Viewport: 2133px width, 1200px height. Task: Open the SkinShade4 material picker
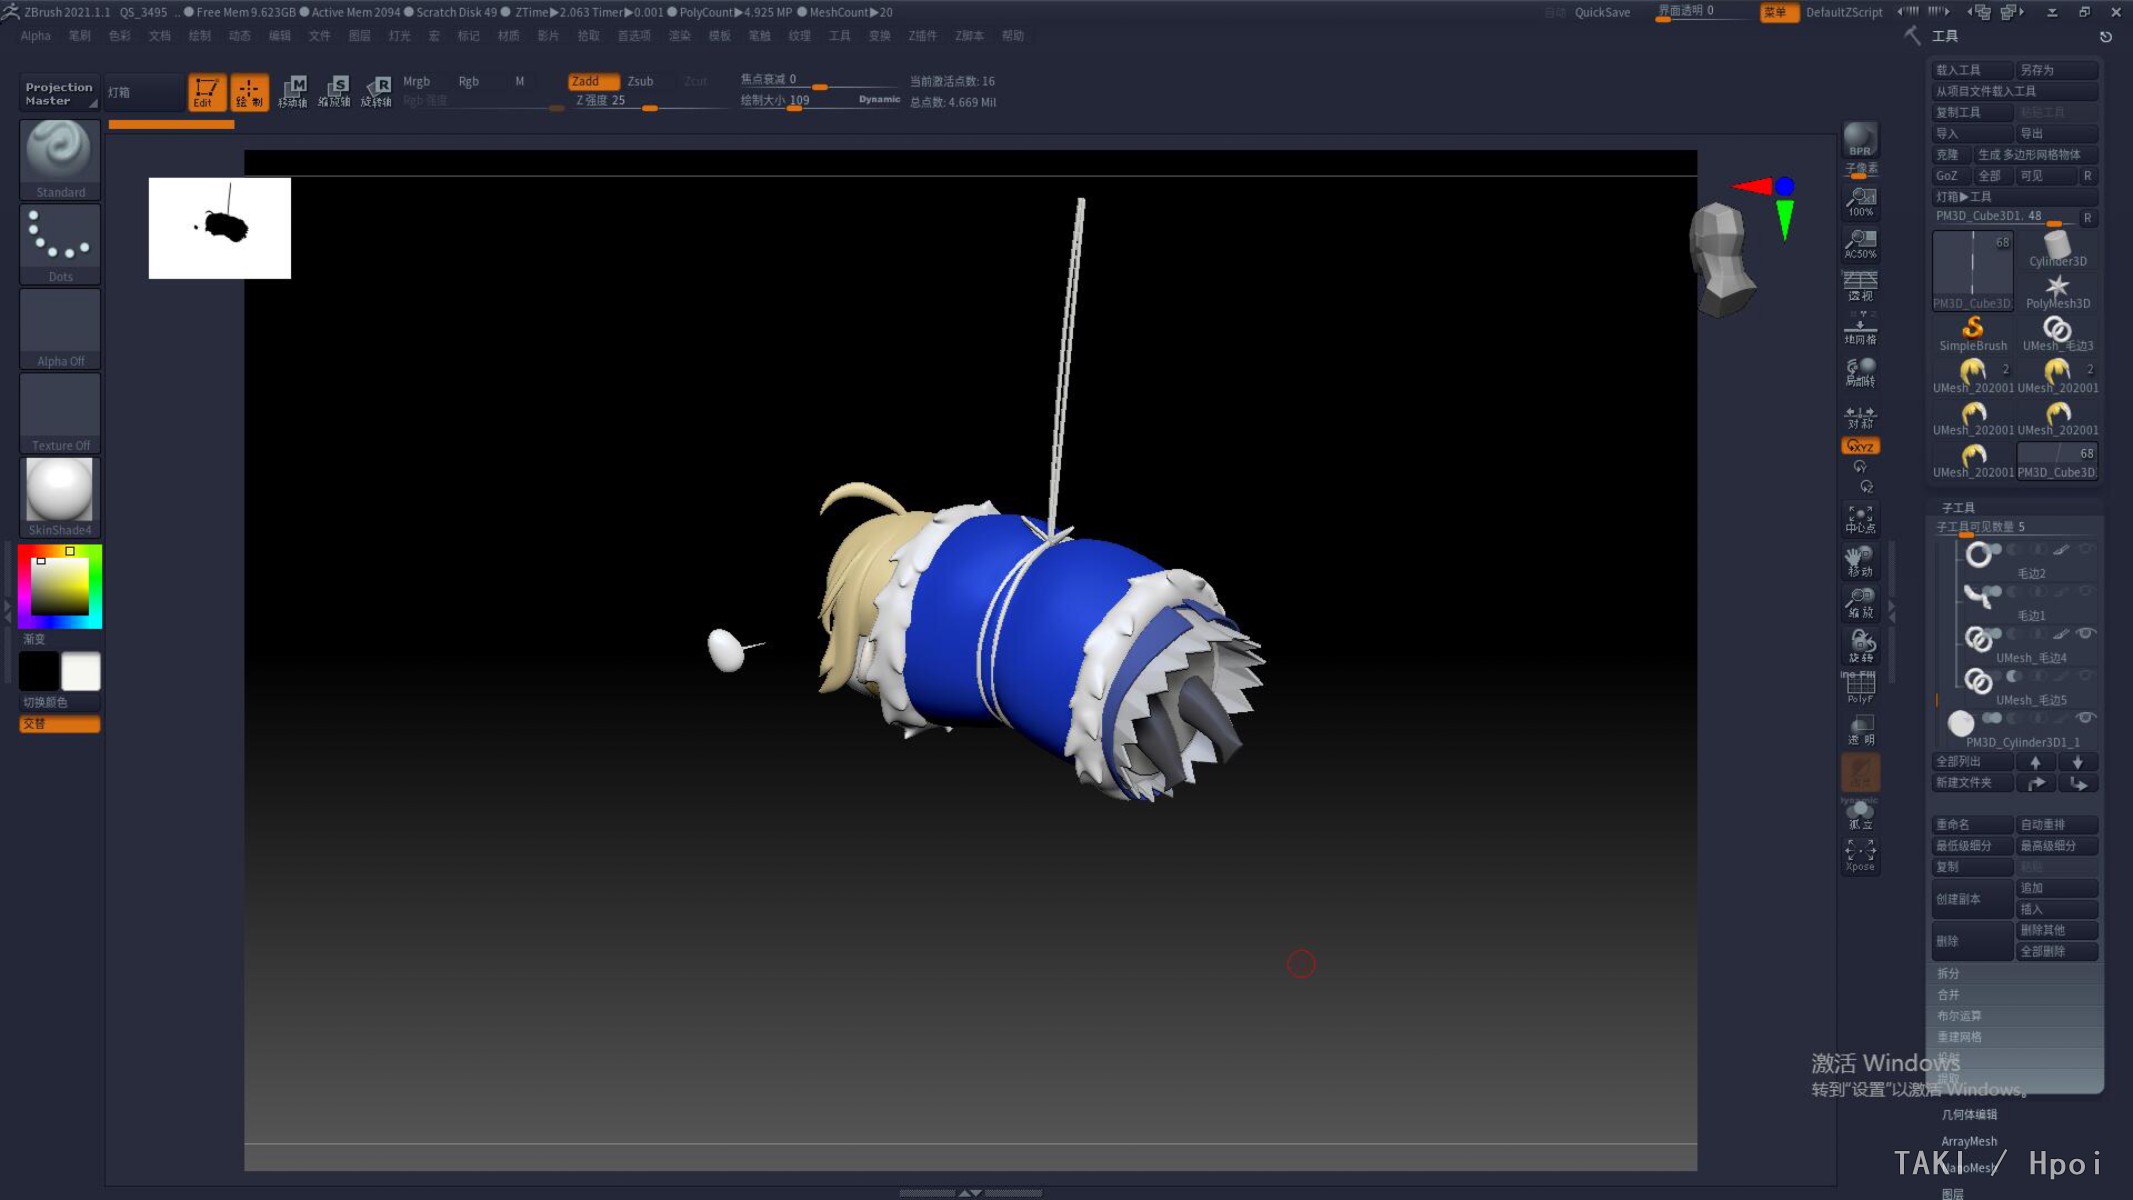(x=60, y=497)
